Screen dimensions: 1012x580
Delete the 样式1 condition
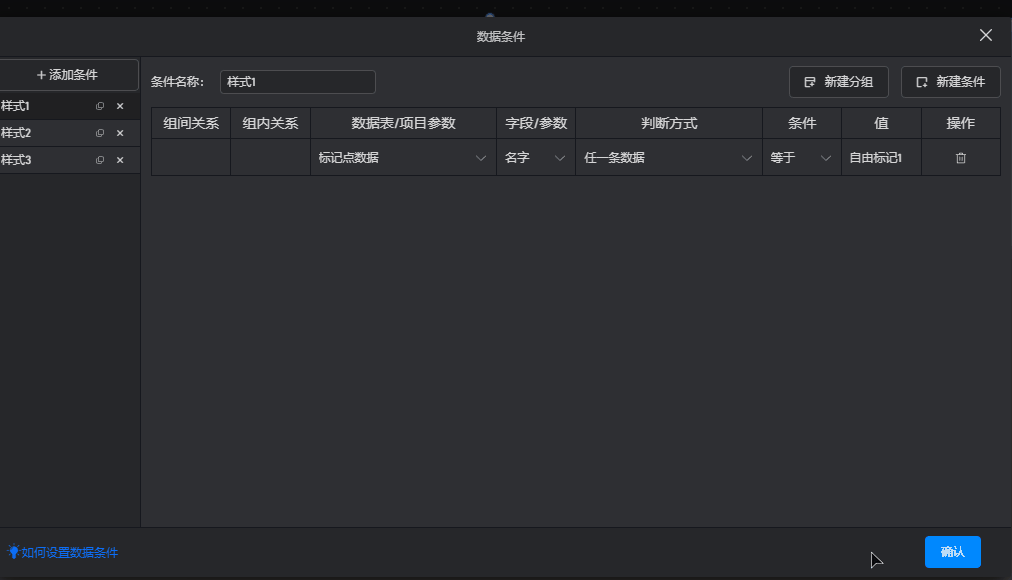(120, 106)
